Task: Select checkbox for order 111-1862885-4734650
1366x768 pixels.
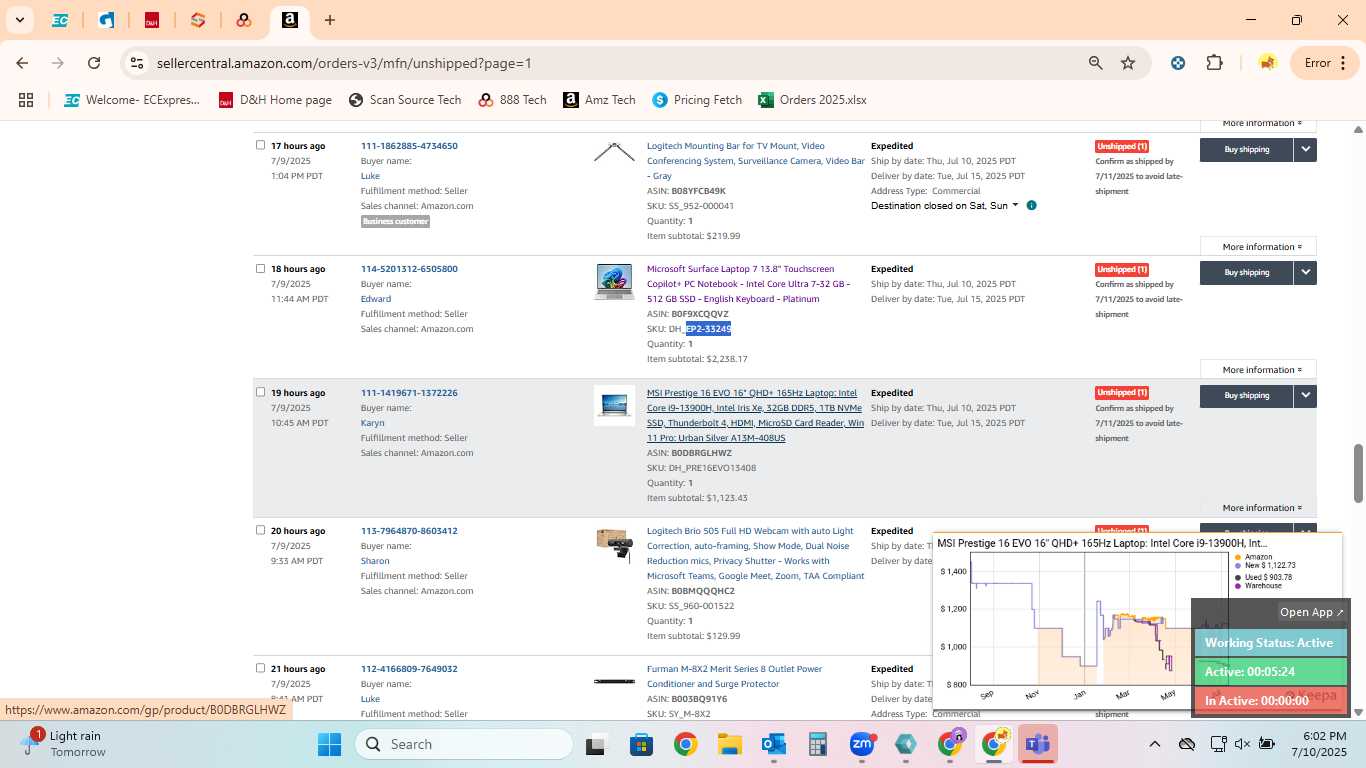Action: point(261,145)
